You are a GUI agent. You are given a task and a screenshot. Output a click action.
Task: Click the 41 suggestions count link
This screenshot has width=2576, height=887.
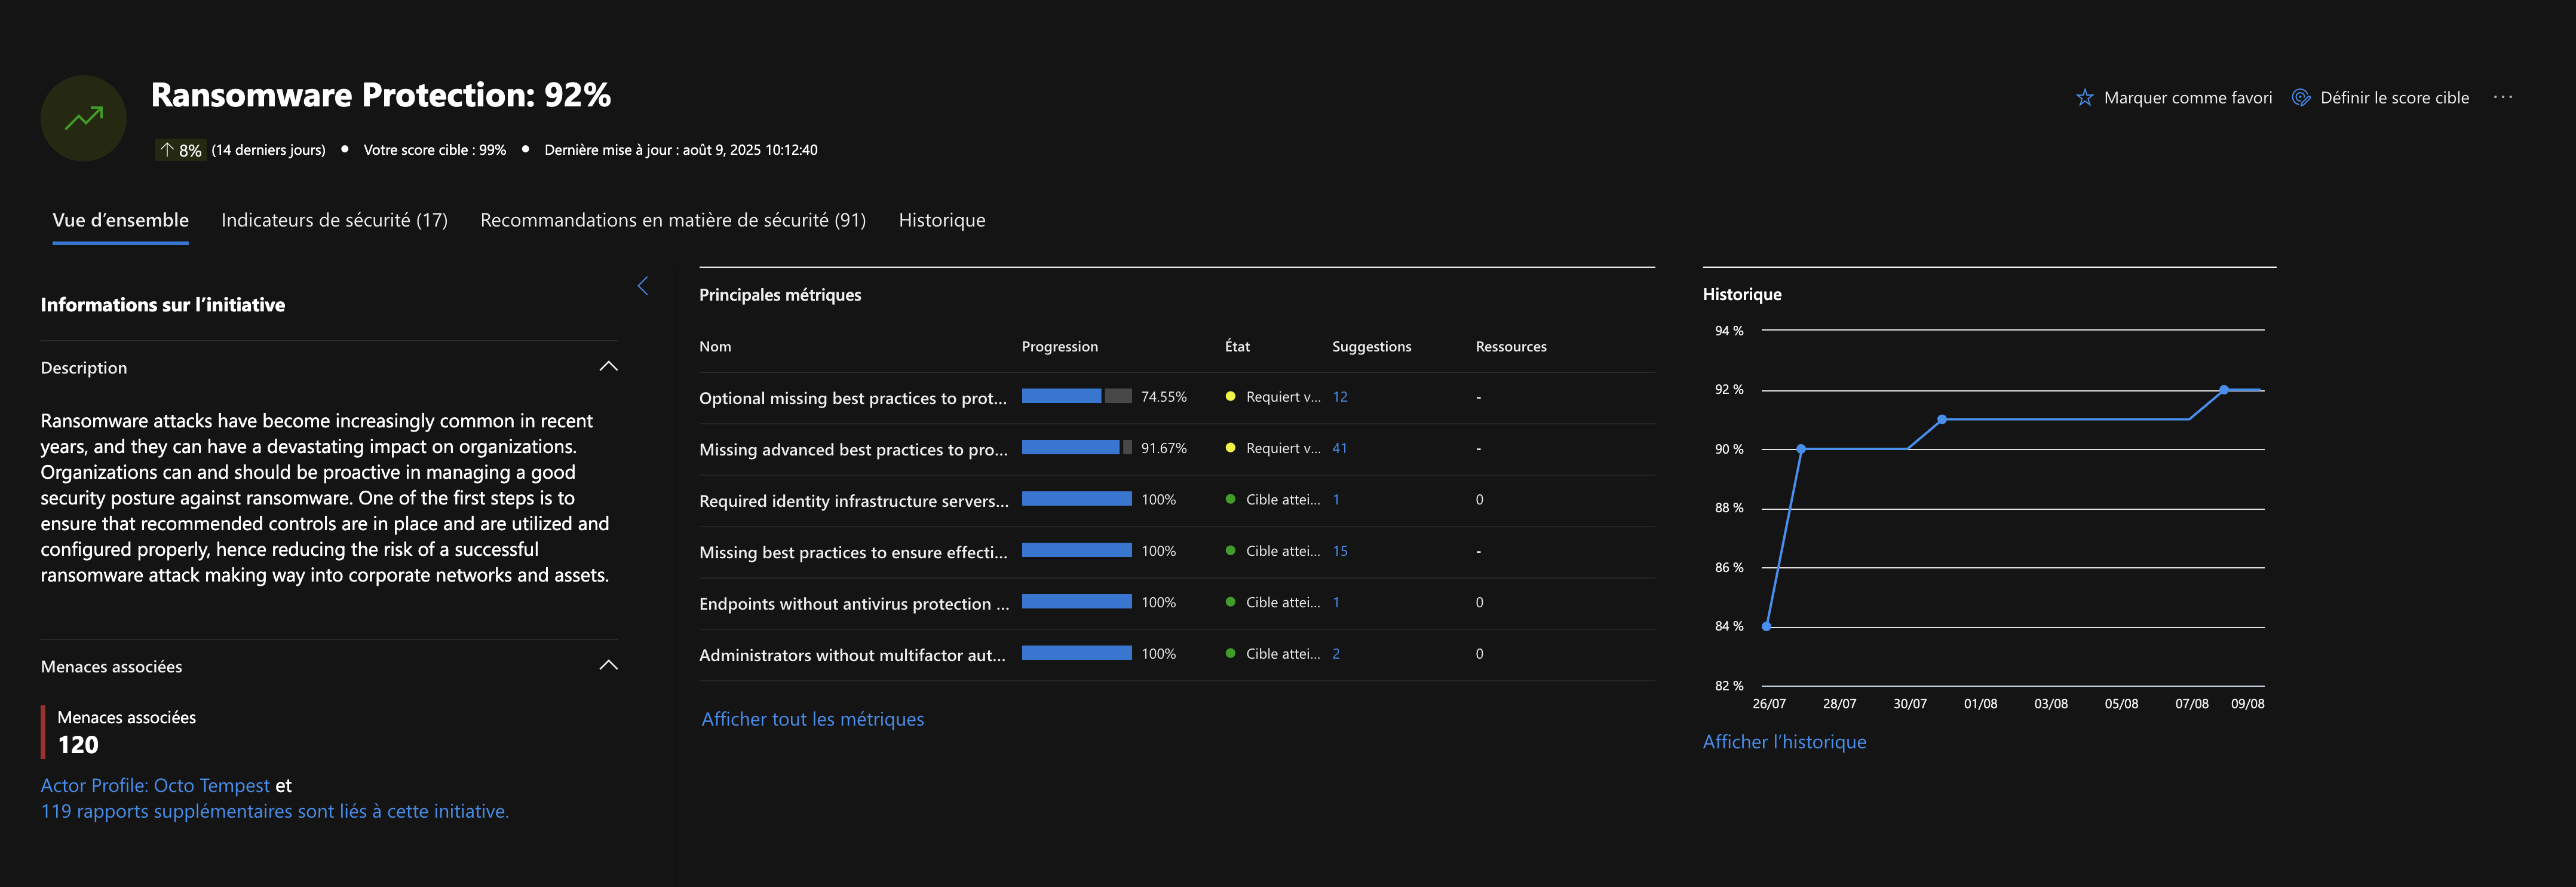(1339, 448)
